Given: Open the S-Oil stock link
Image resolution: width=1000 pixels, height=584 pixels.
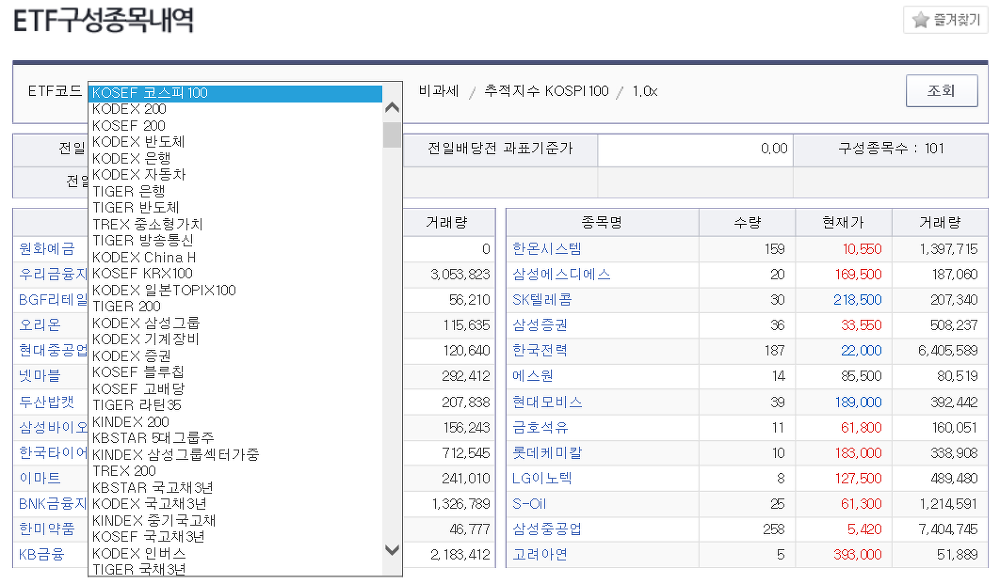Looking at the screenshot, I should point(529,504).
